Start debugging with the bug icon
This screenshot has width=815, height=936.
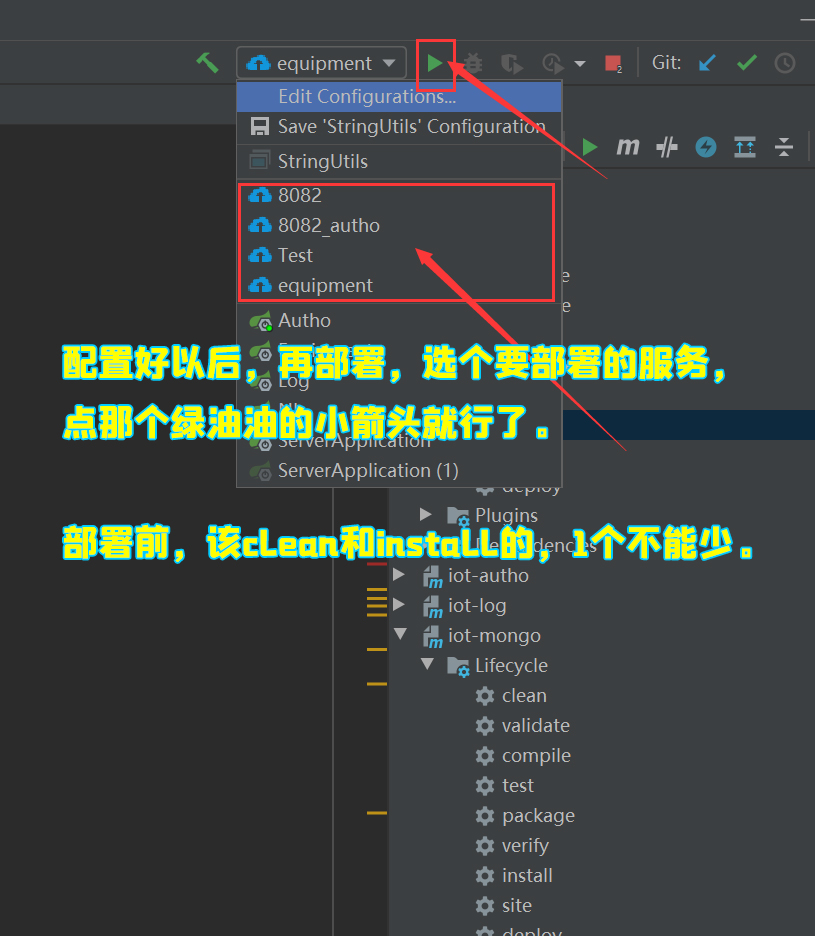pos(473,63)
